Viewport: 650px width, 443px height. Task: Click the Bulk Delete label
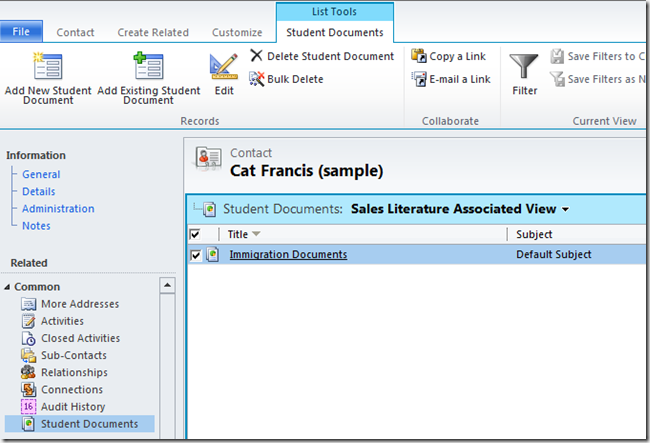295,79
